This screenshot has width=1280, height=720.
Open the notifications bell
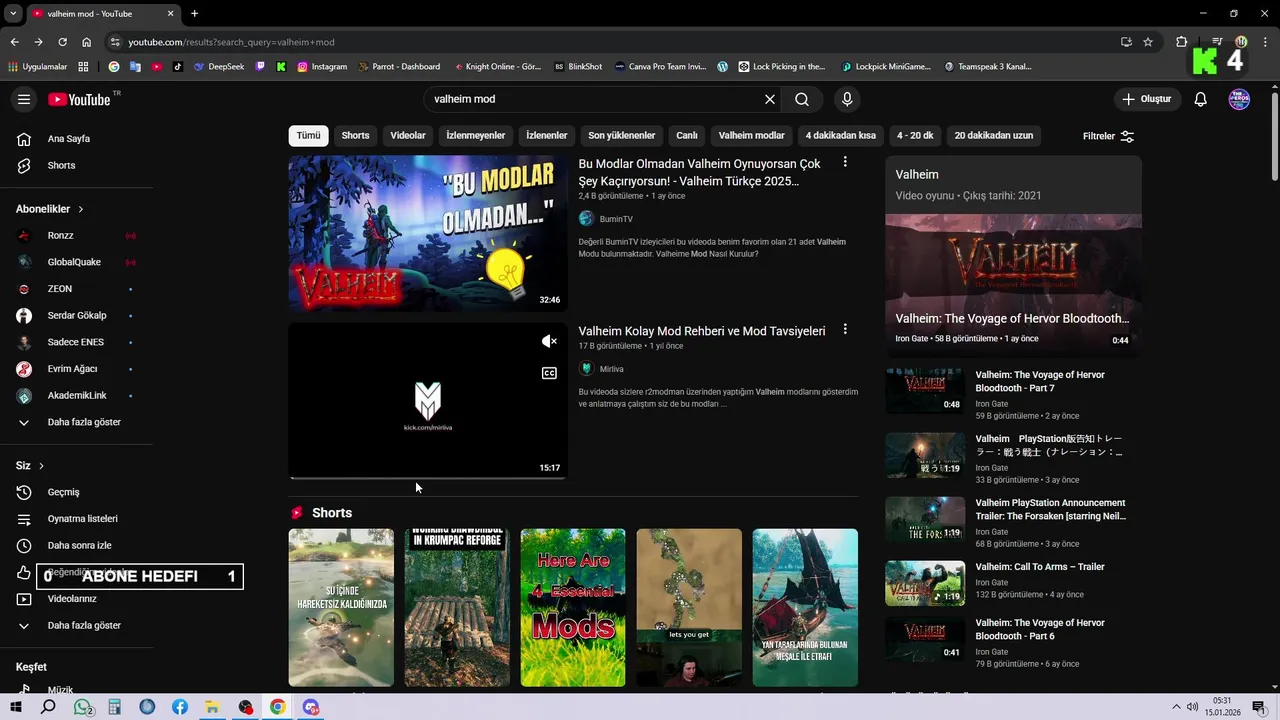(x=1201, y=99)
